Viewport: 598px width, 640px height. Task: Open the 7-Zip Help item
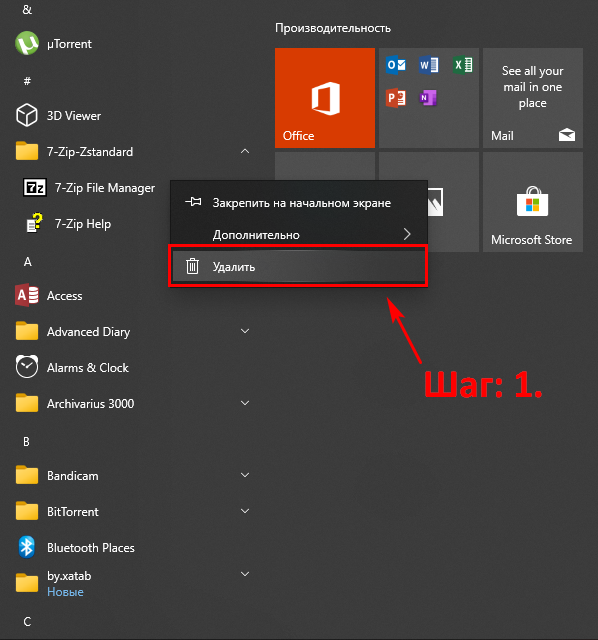(x=68, y=224)
